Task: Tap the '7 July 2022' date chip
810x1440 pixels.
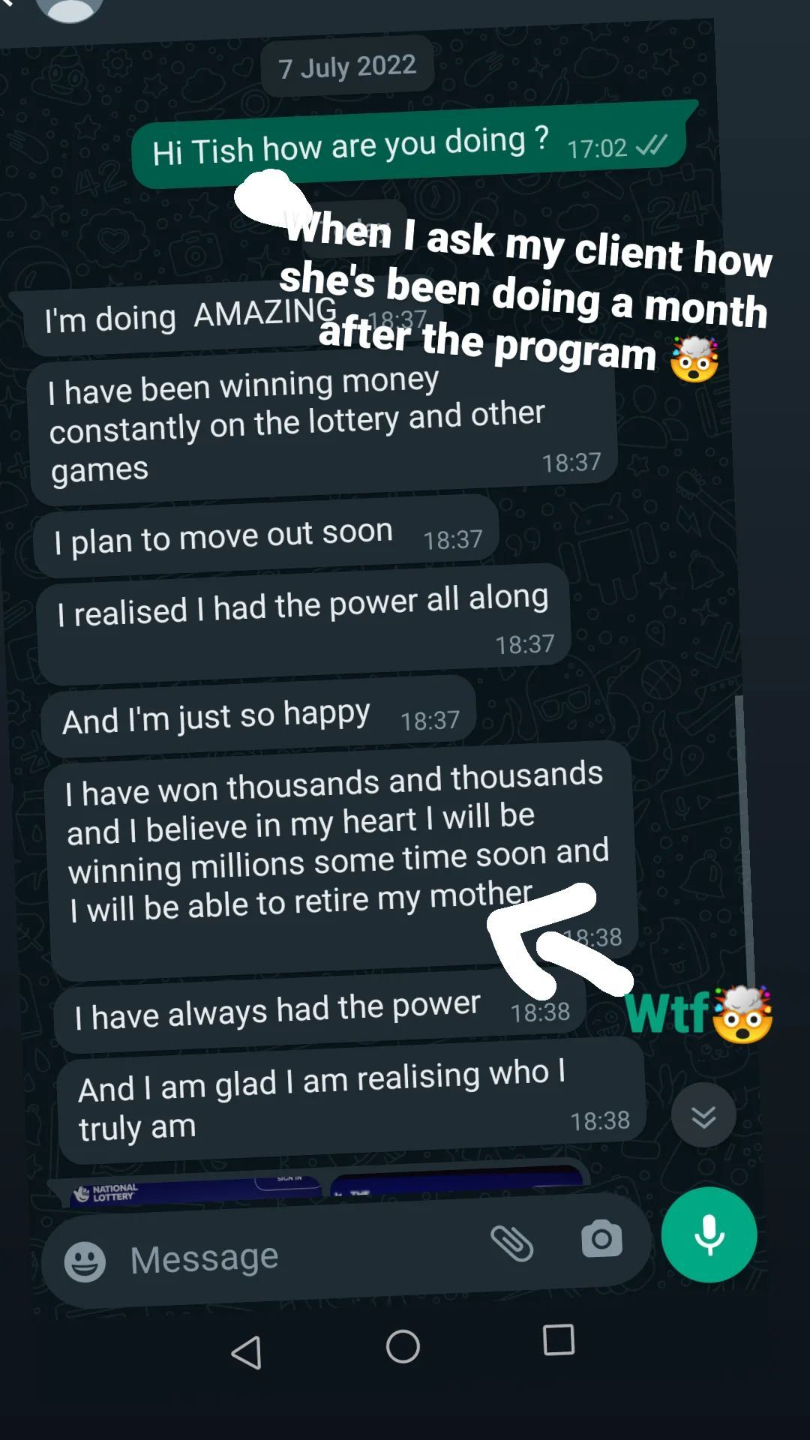Action: [347, 67]
